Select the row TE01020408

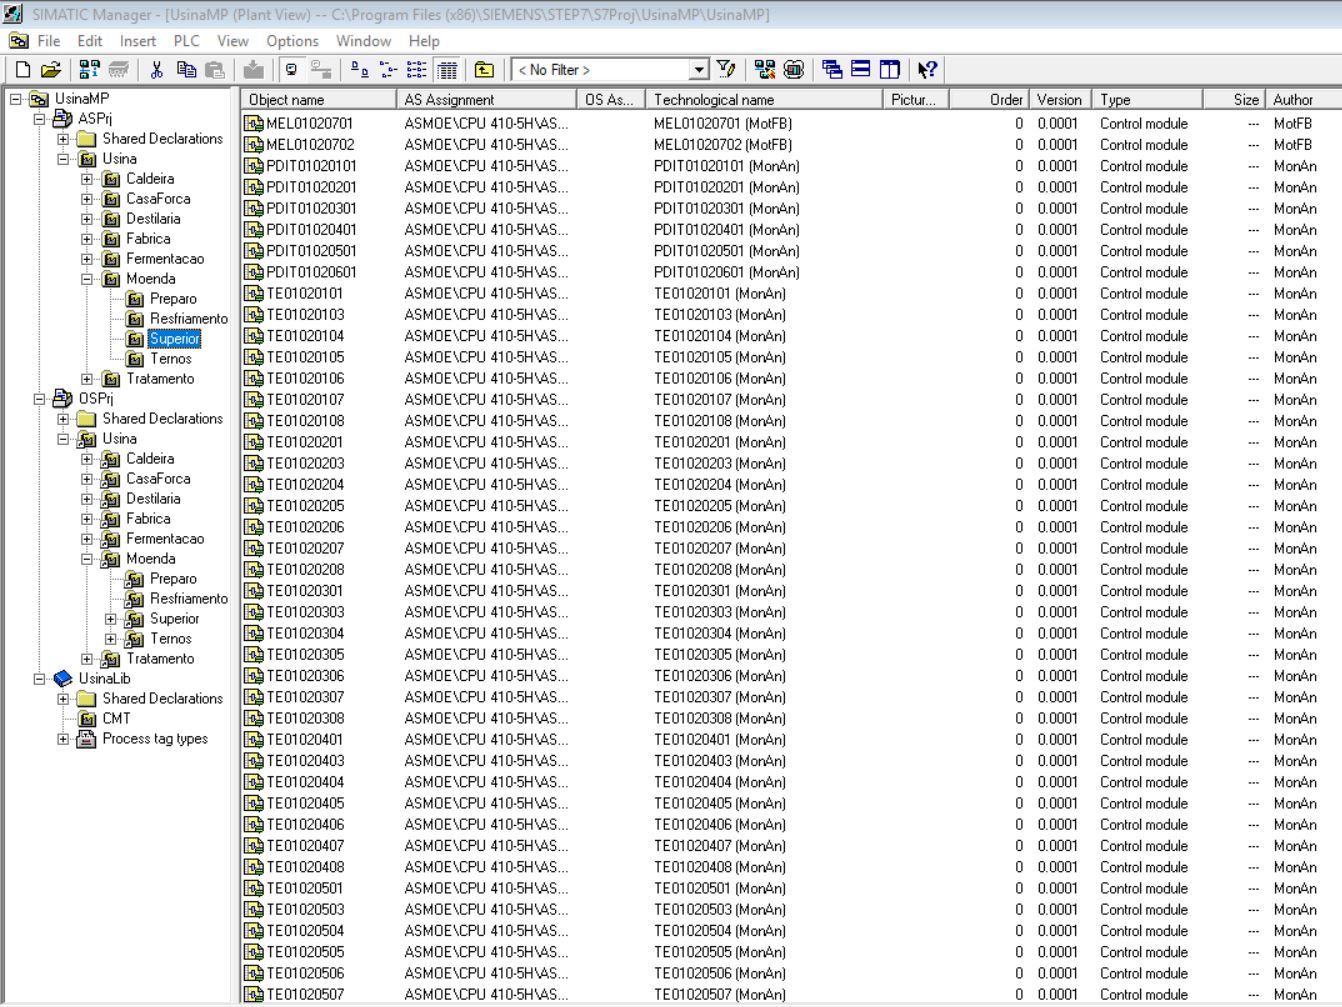pyautogui.click(x=790, y=867)
